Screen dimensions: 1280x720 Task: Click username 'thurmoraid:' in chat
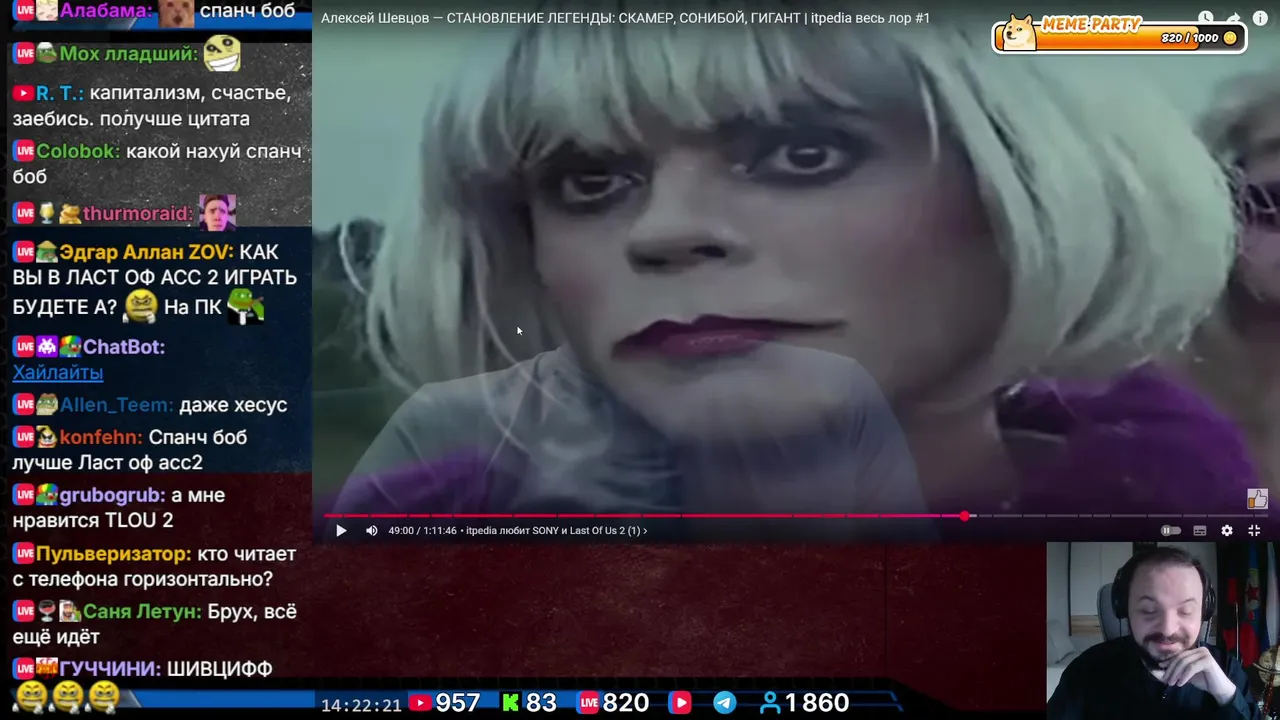138,213
